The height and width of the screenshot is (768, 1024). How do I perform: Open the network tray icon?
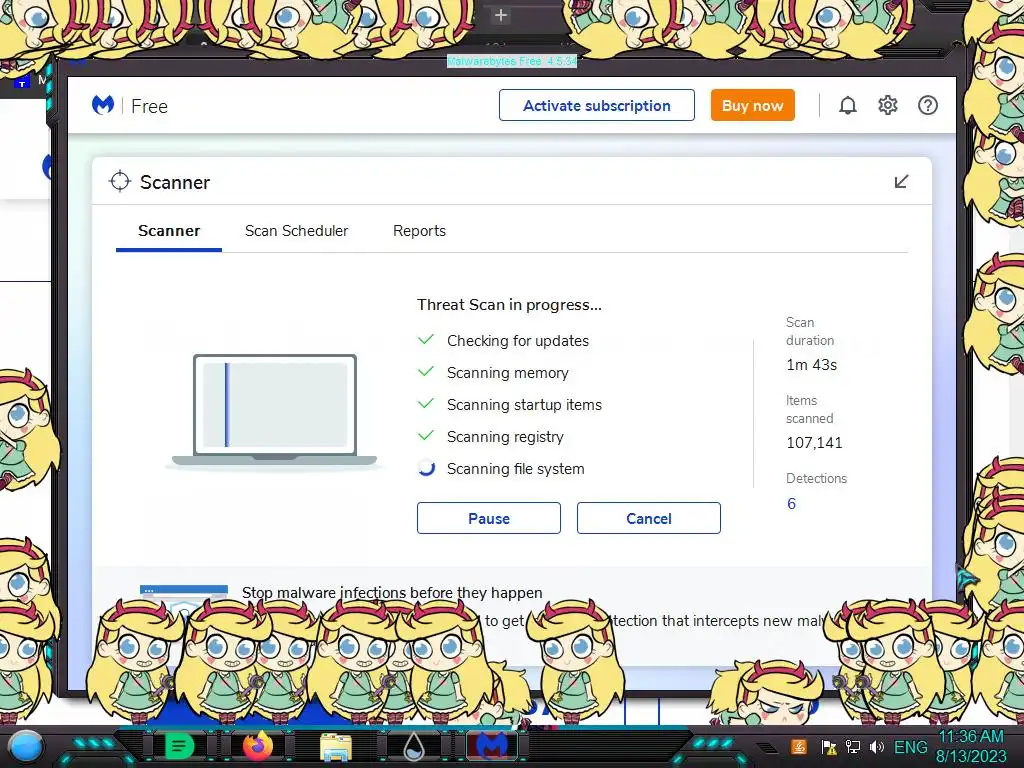click(x=853, y=746)
